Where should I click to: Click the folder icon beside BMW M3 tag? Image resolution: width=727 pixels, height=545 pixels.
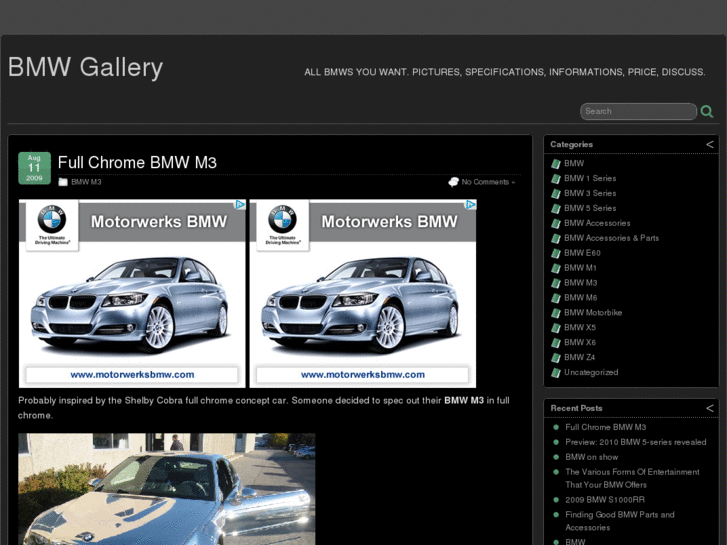[63, 182]
